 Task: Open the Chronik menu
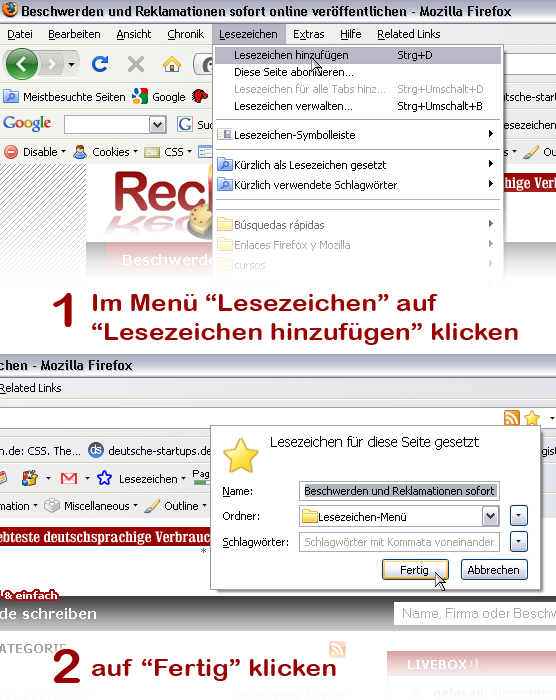[x=185, y=34]
